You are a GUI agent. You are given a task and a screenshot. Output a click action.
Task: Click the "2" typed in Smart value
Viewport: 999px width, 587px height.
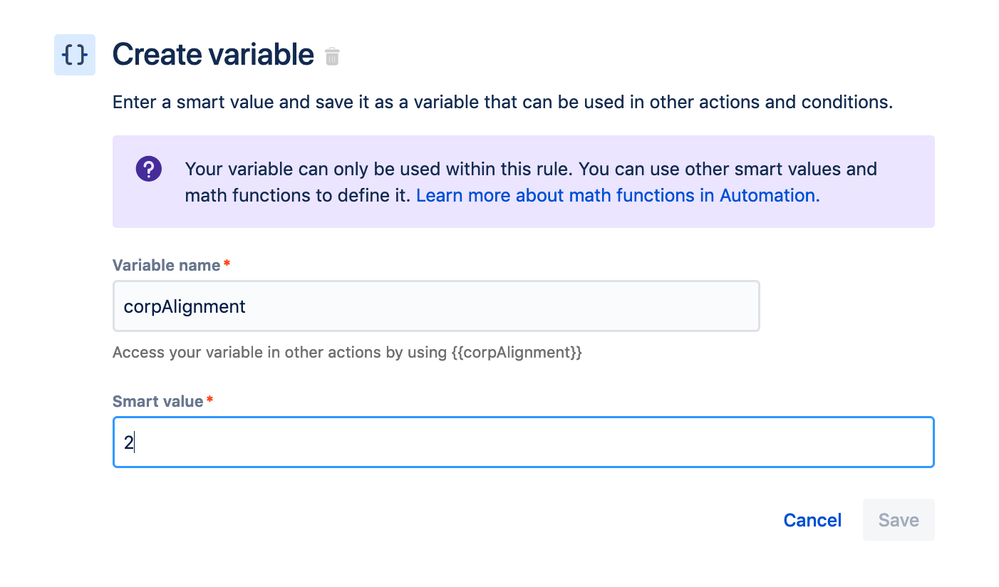(x=129, y=443)
